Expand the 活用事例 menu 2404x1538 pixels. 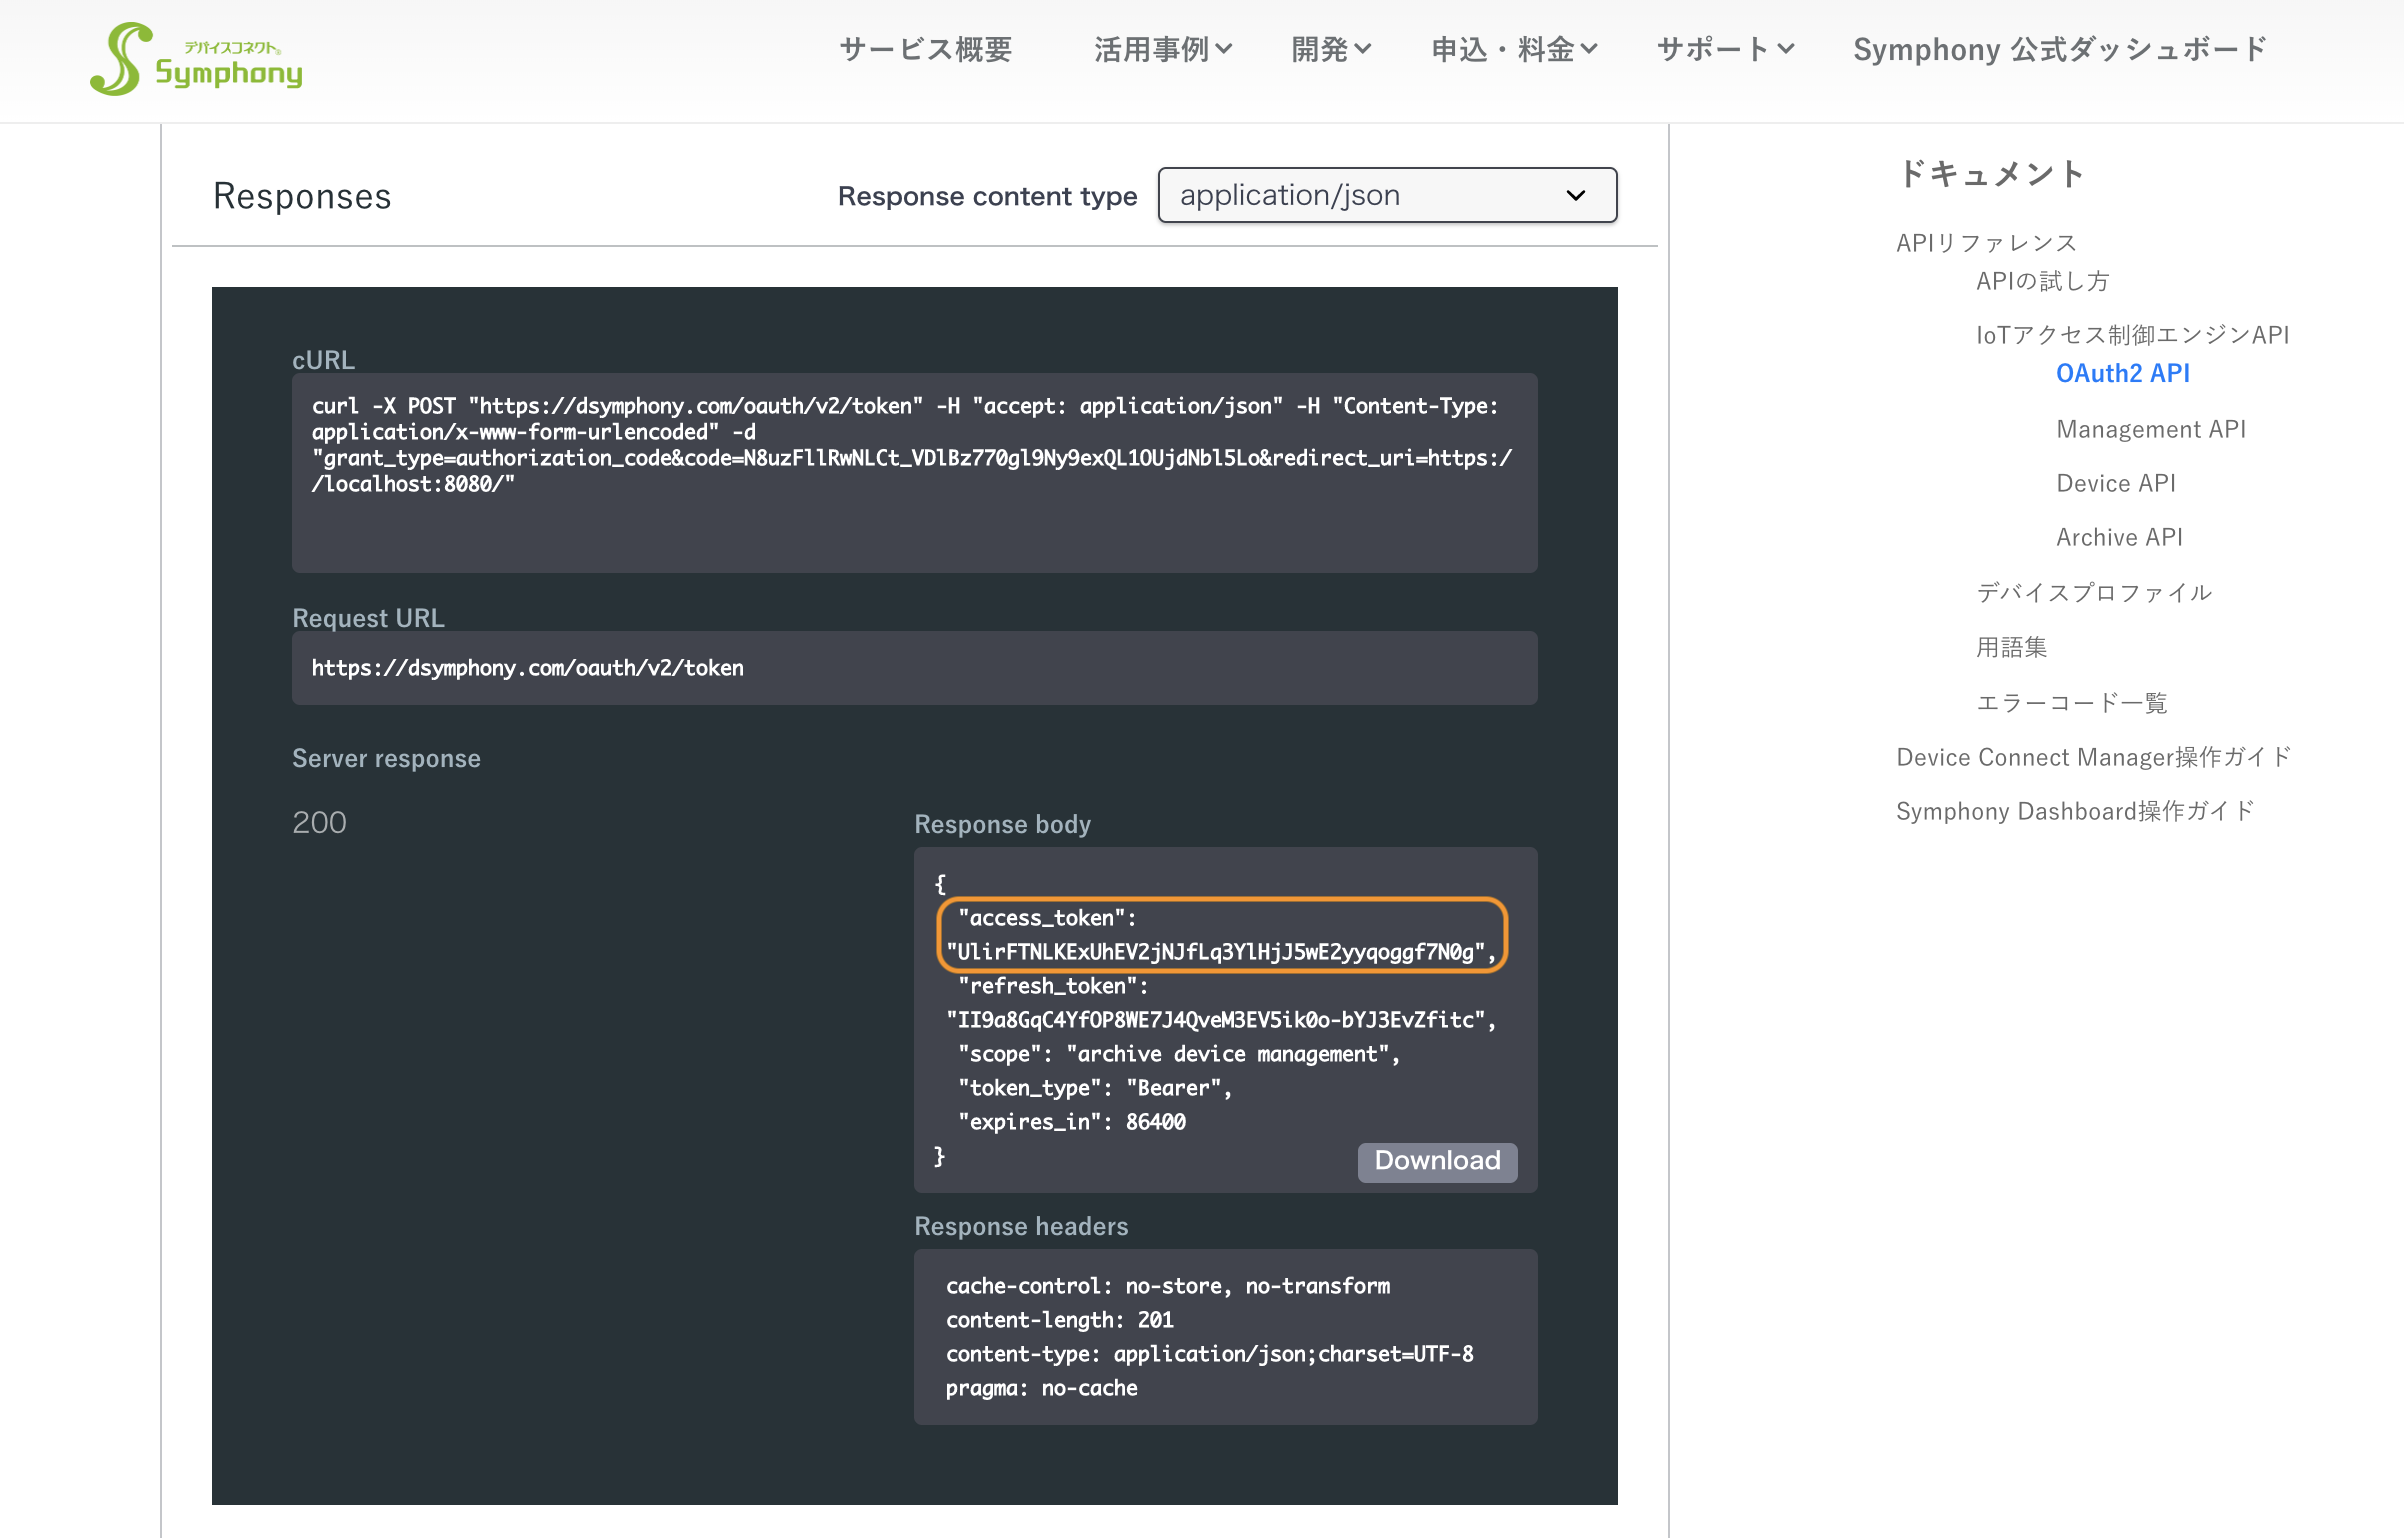point(1162,49)
